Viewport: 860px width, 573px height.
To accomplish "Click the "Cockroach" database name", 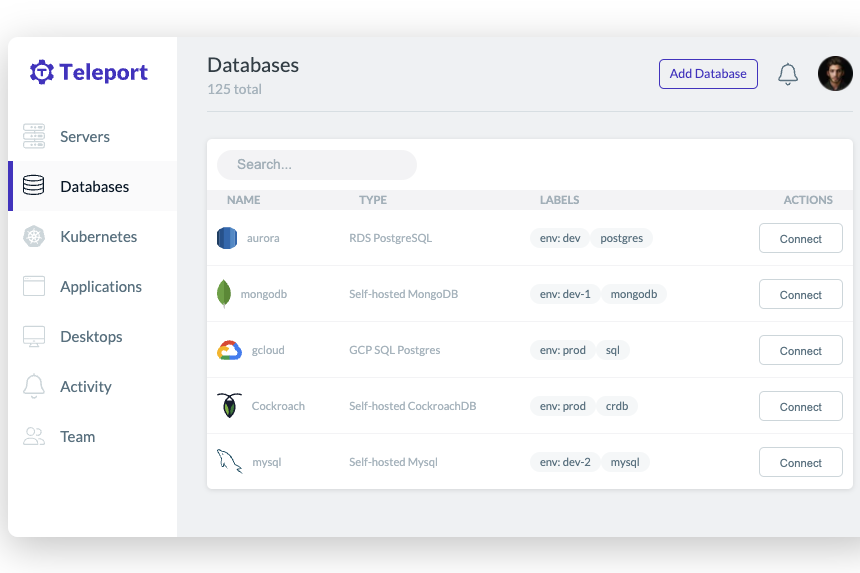I will click(278, 406).
